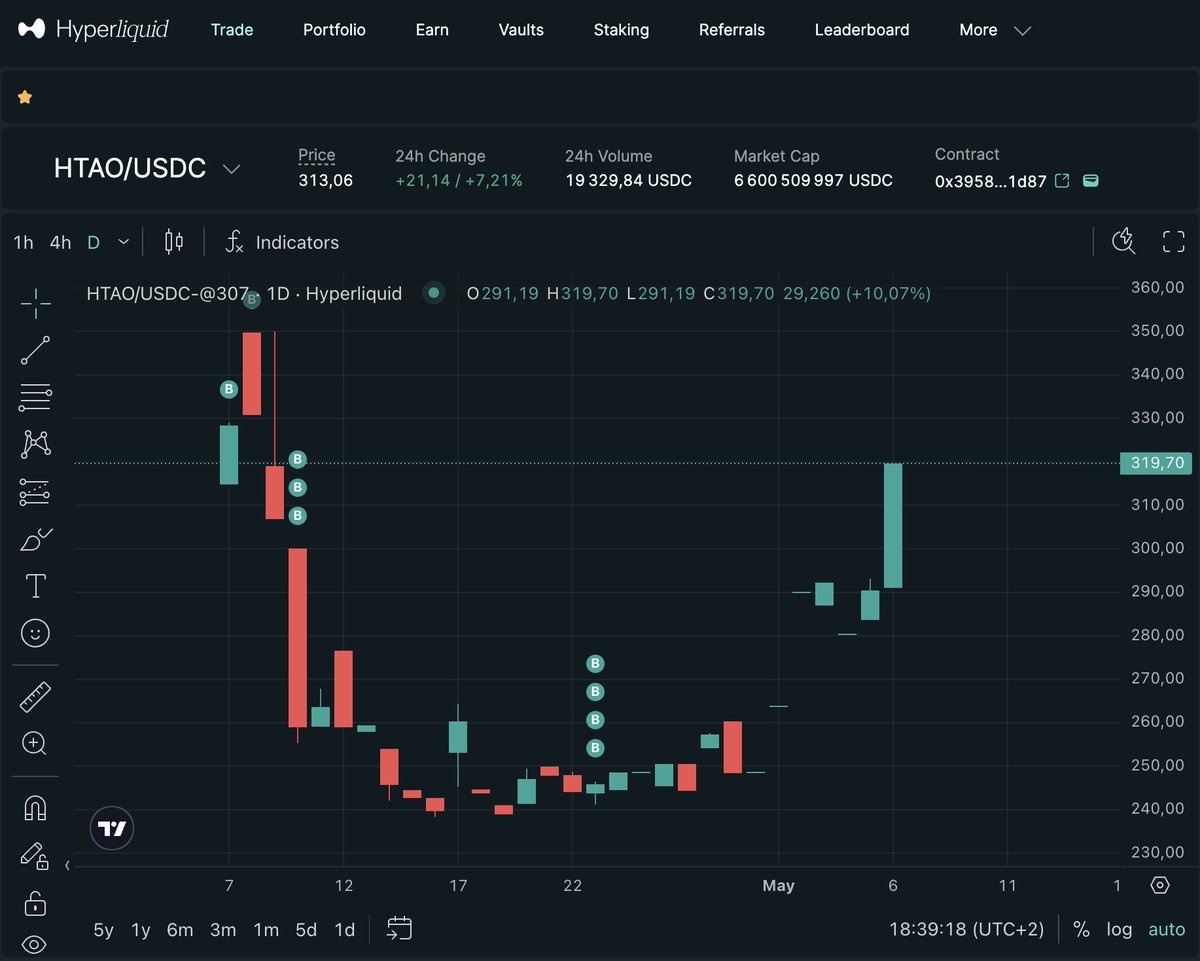This screenshot has height=961, width=1200.
Task: Open the Leaderboard page
Action: pos(862,30)
